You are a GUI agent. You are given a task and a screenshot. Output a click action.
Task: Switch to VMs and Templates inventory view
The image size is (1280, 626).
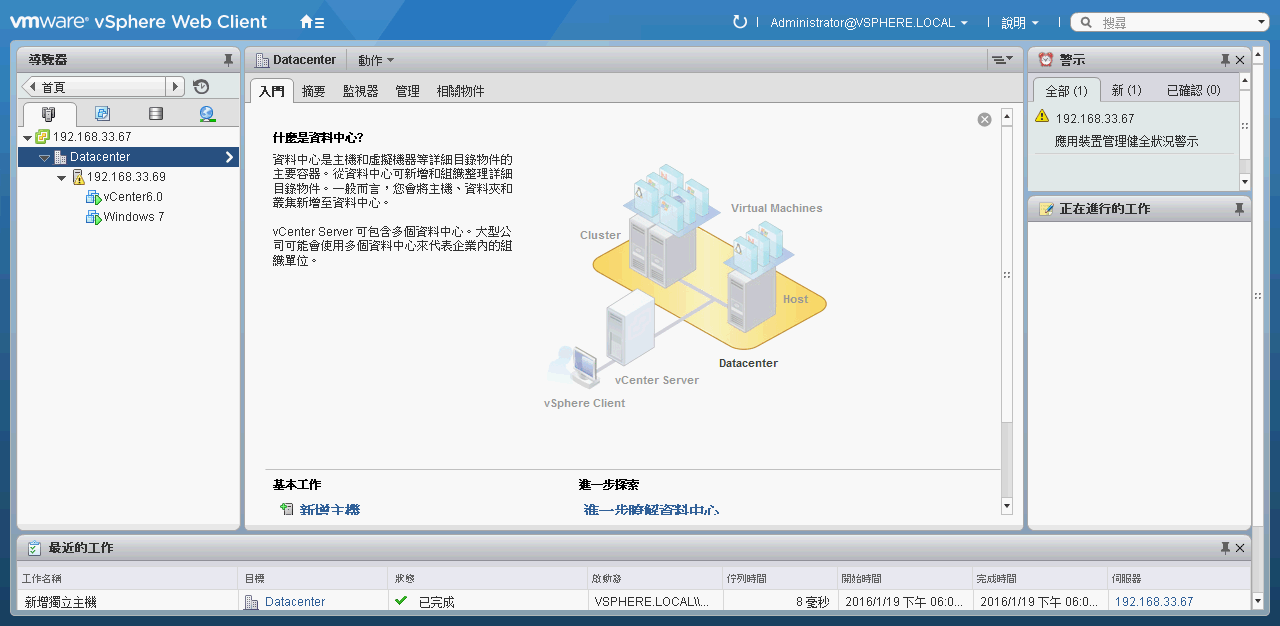(102, 114)
